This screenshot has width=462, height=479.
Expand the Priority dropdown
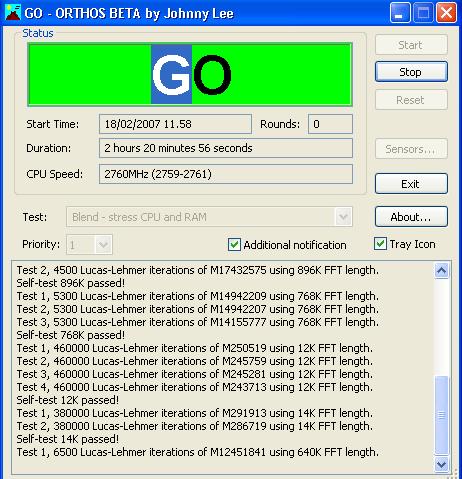coord(103,245)
